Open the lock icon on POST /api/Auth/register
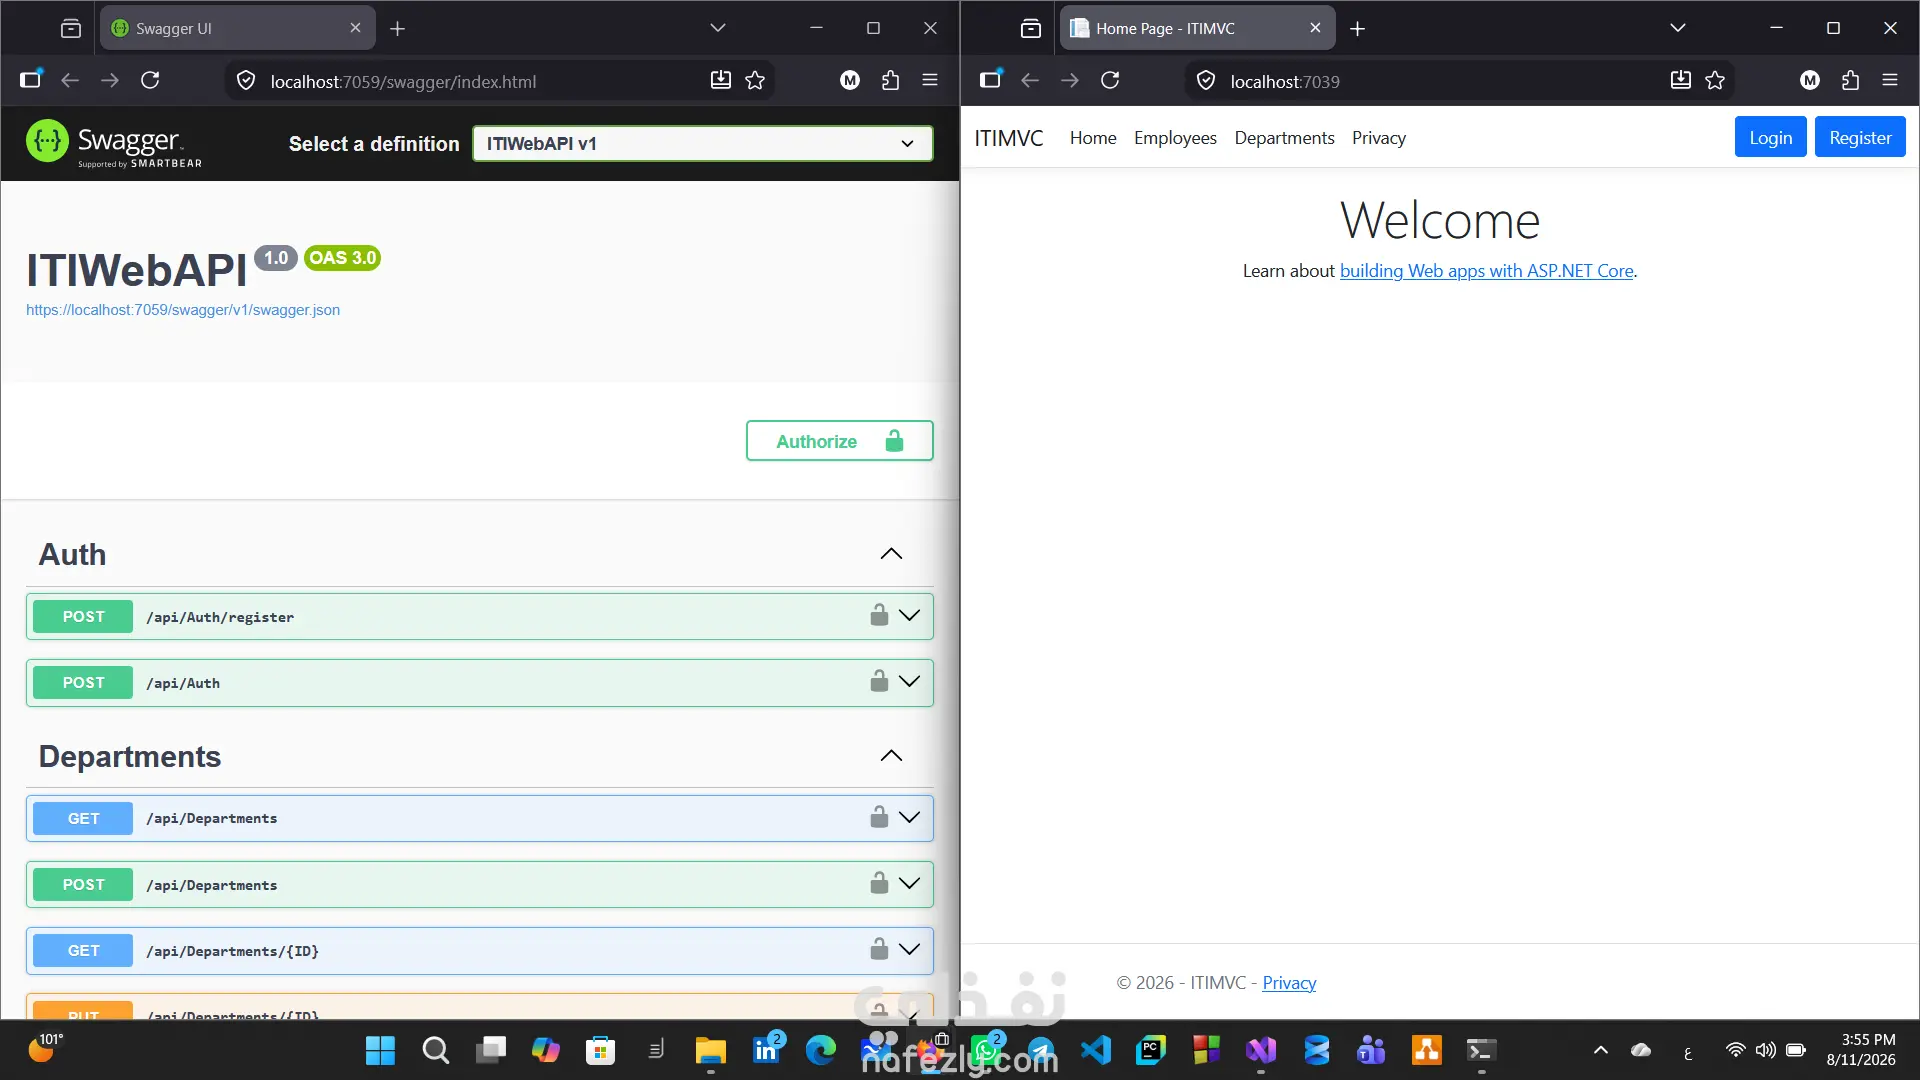The image size is (1920, 1080). (879, 615)
